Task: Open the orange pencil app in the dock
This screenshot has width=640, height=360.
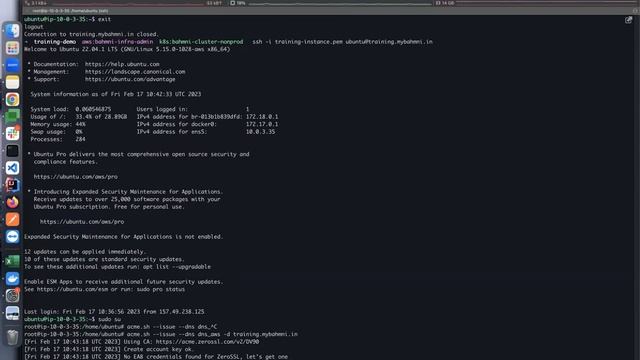Action: 12,219
